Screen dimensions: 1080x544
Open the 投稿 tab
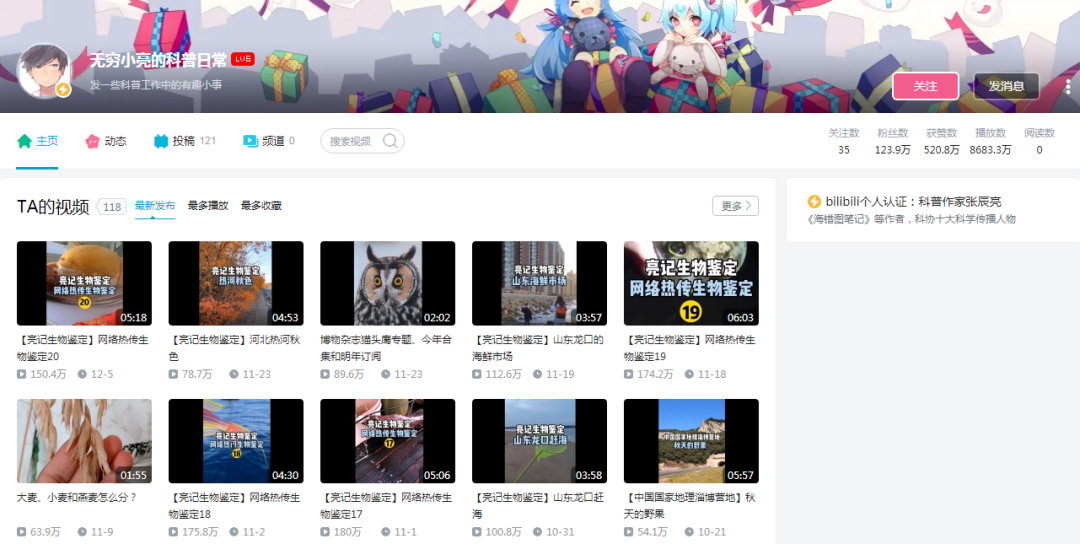tap(184, 141)
